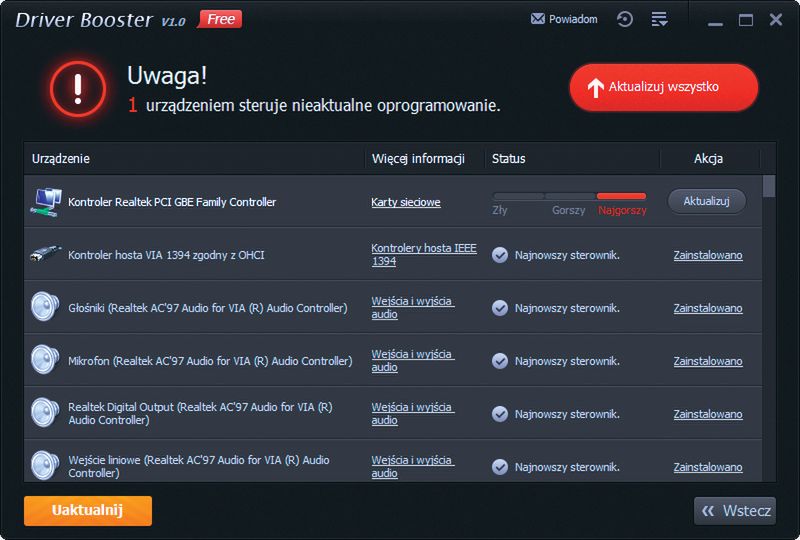This screenshot has height=540, width=800.
Task: Click the nieaktualne oprogramowanie warning message
Action: click(314, 105)
